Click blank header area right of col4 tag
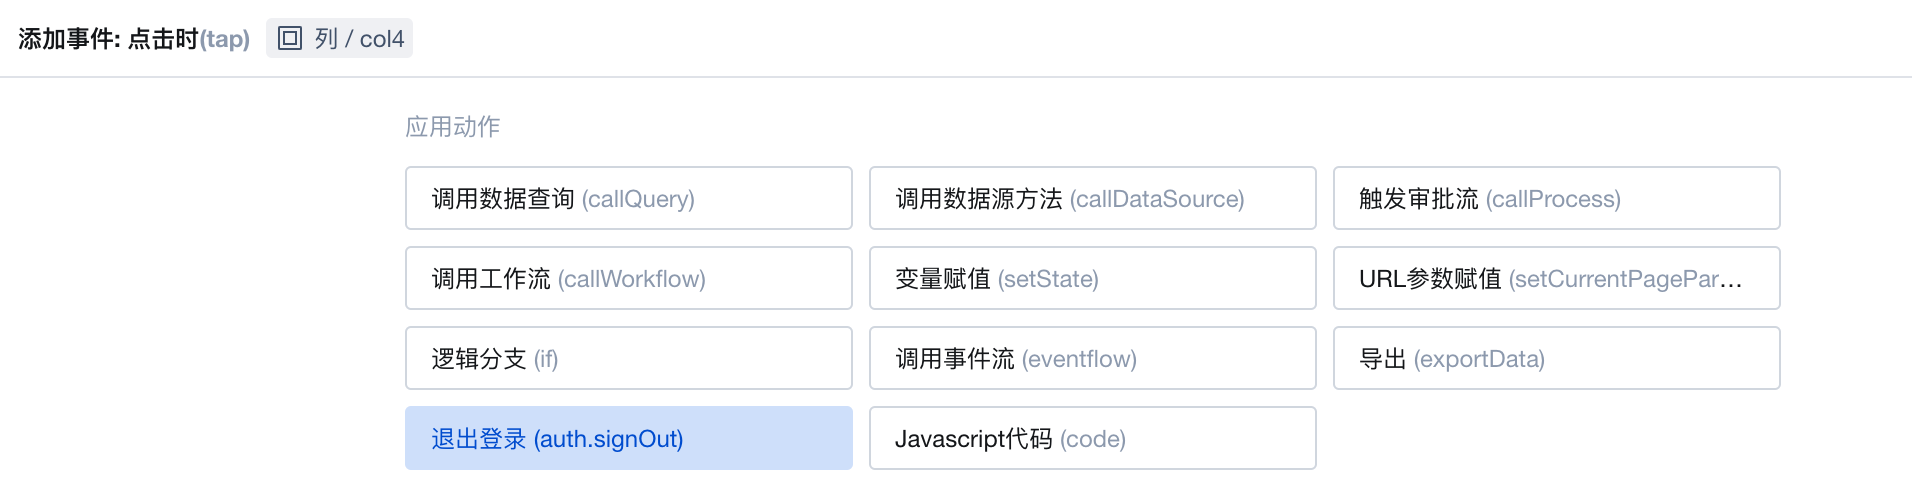The image size is (1912, 492). pyautogui.click(x=1160, y=39)
